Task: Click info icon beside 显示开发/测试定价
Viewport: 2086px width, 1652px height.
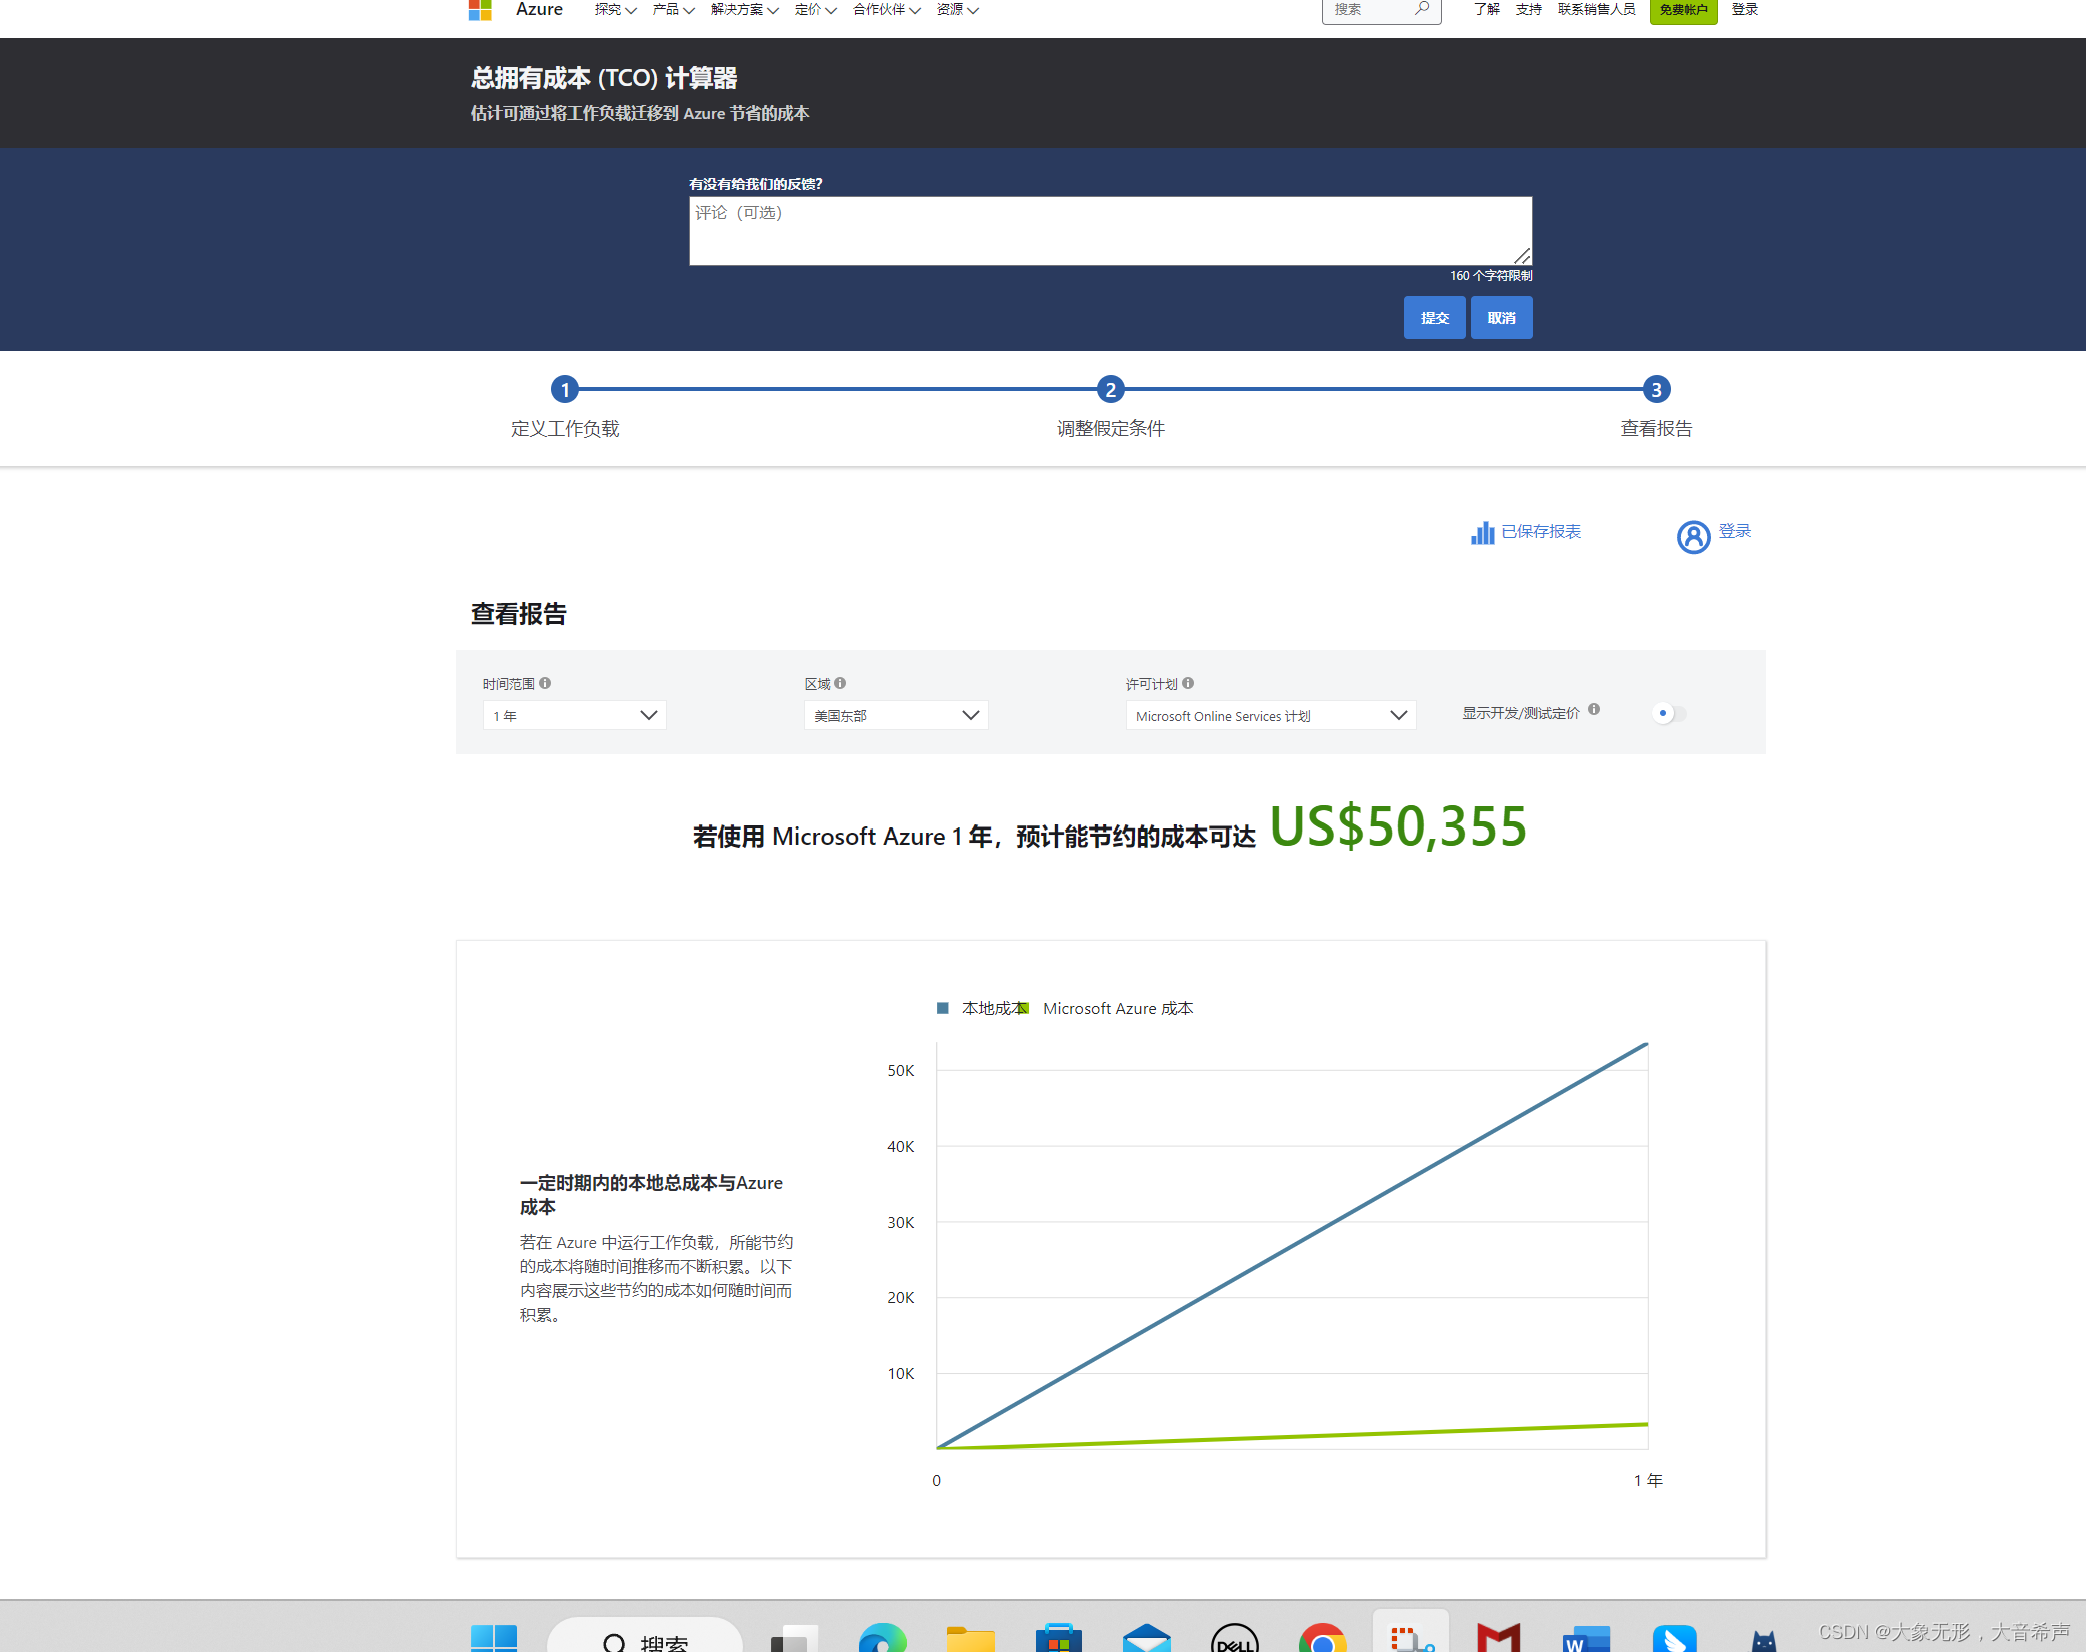Action: click(x=1594, y=710)
